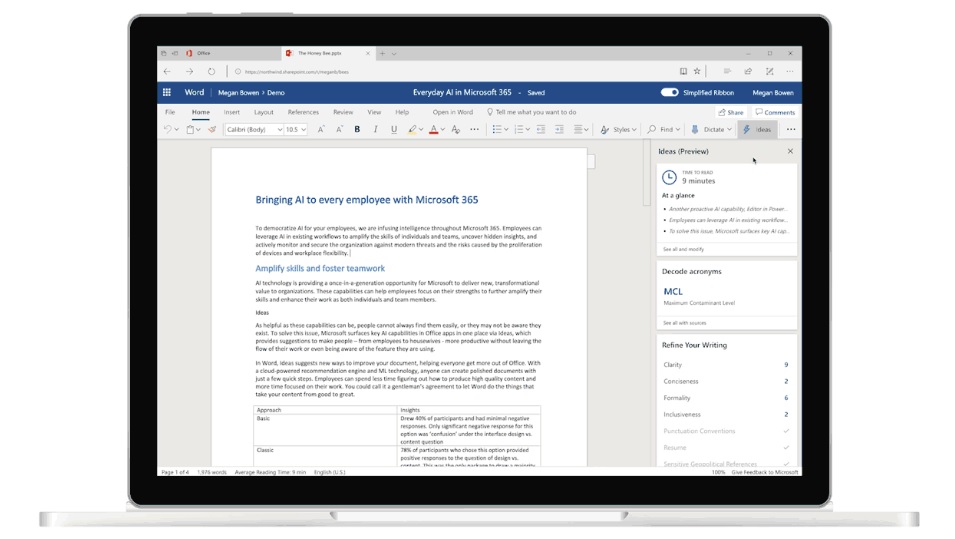Open the Styles dropdown
The height and width of the screenshot is (539, 955).
point(618,130)
